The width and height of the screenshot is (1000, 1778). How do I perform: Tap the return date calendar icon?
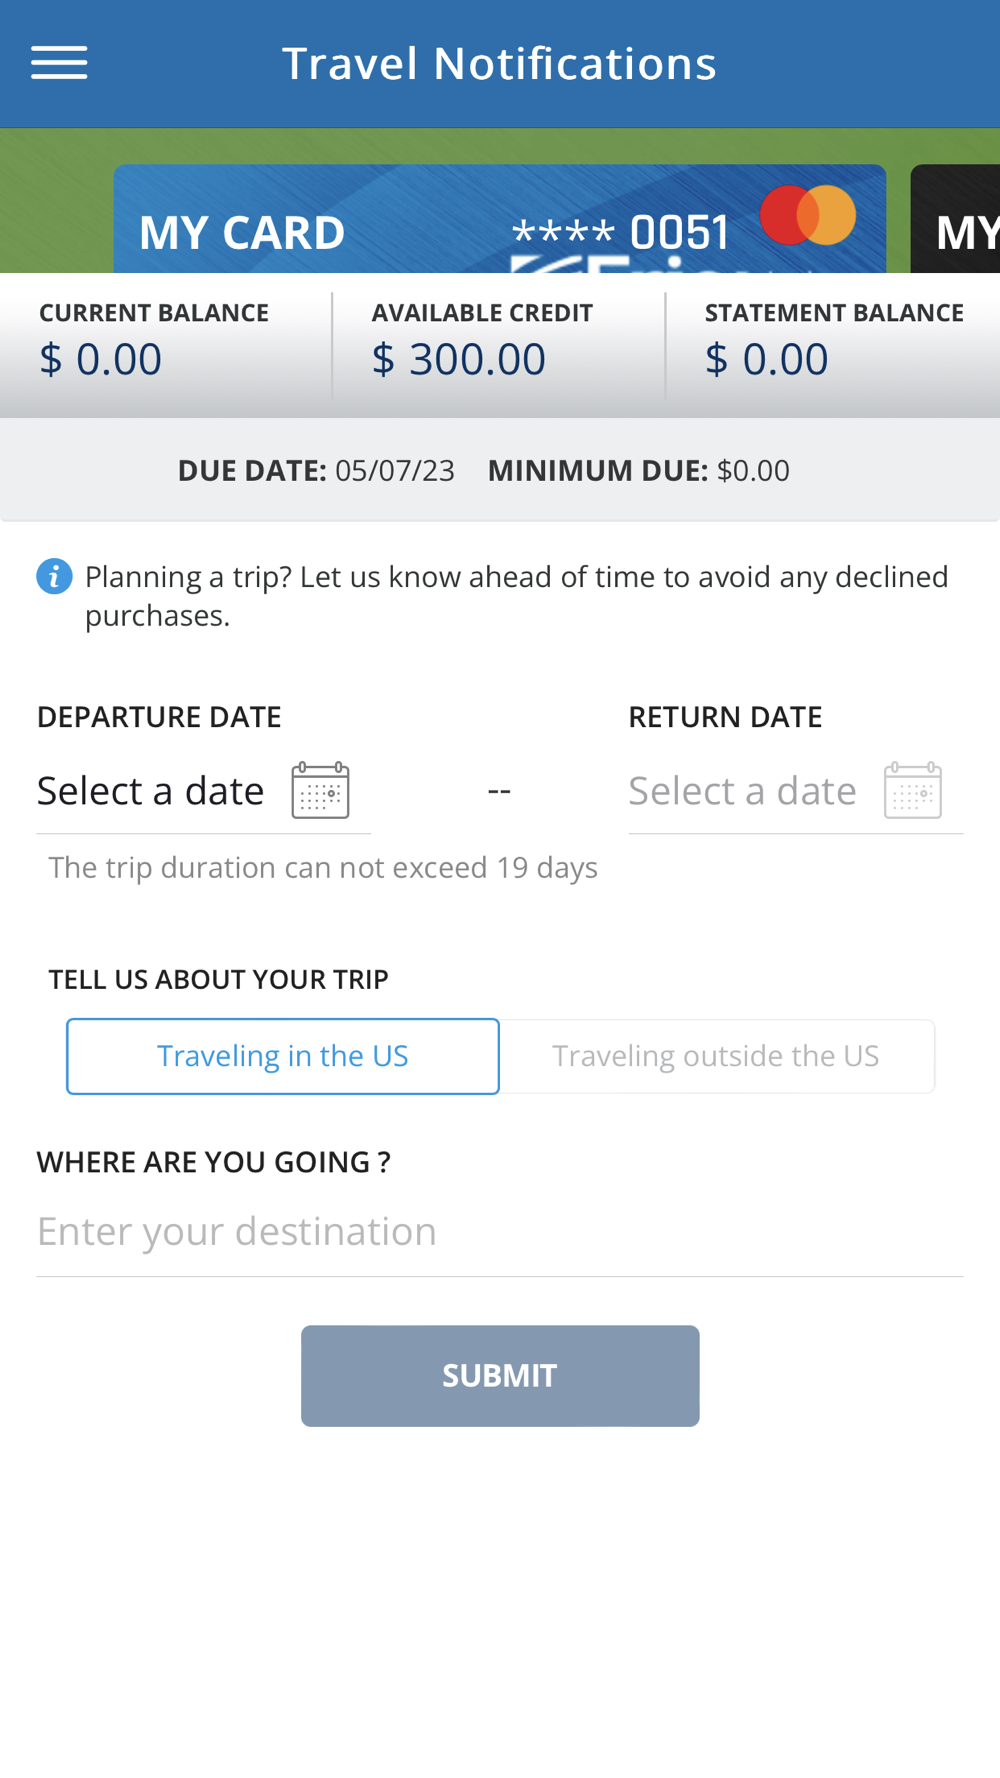pos(912,790)
